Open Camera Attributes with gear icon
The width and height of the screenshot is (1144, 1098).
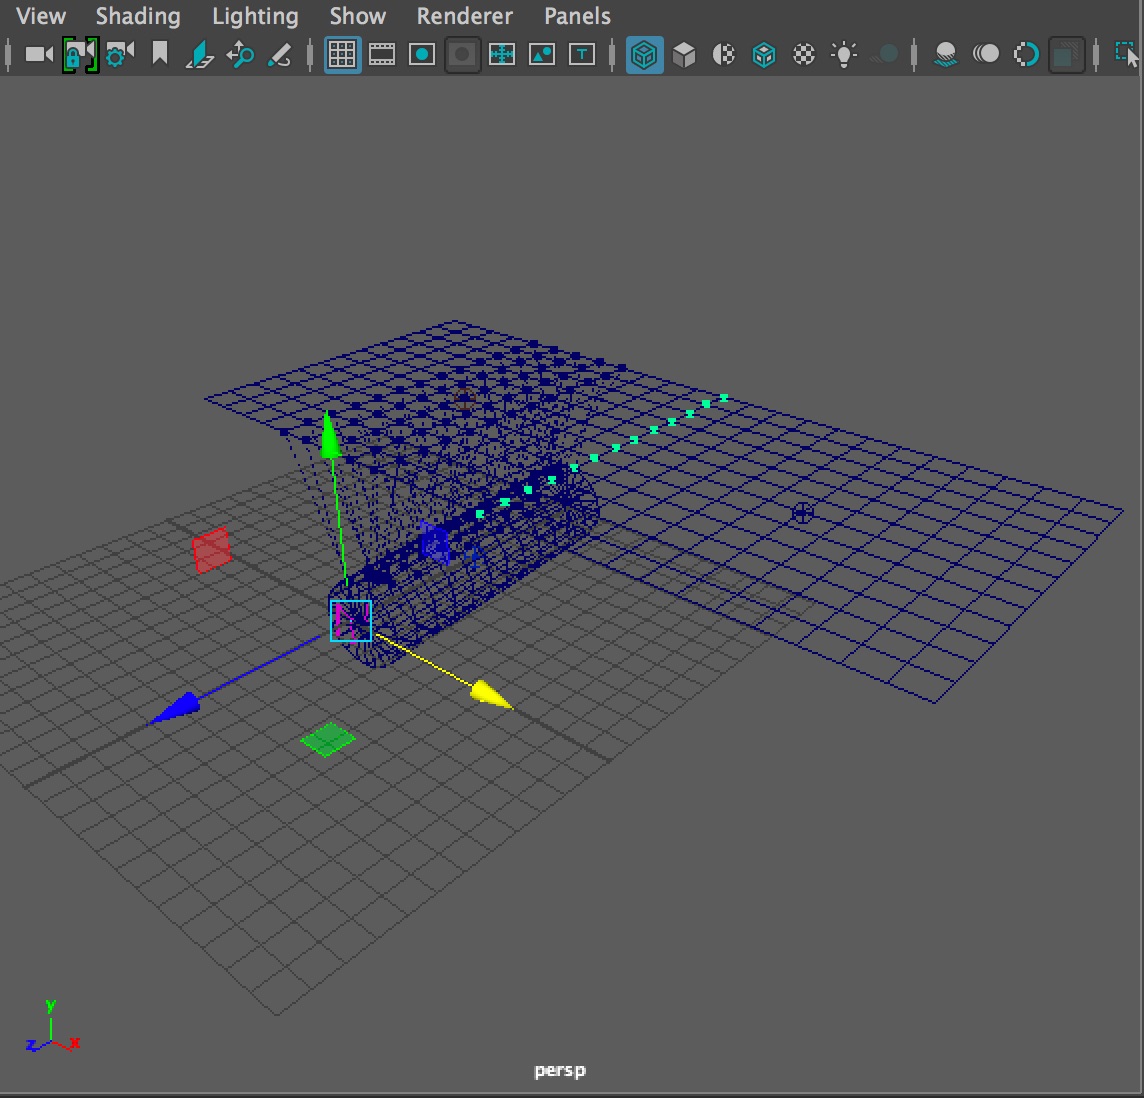tap(119, 54)
